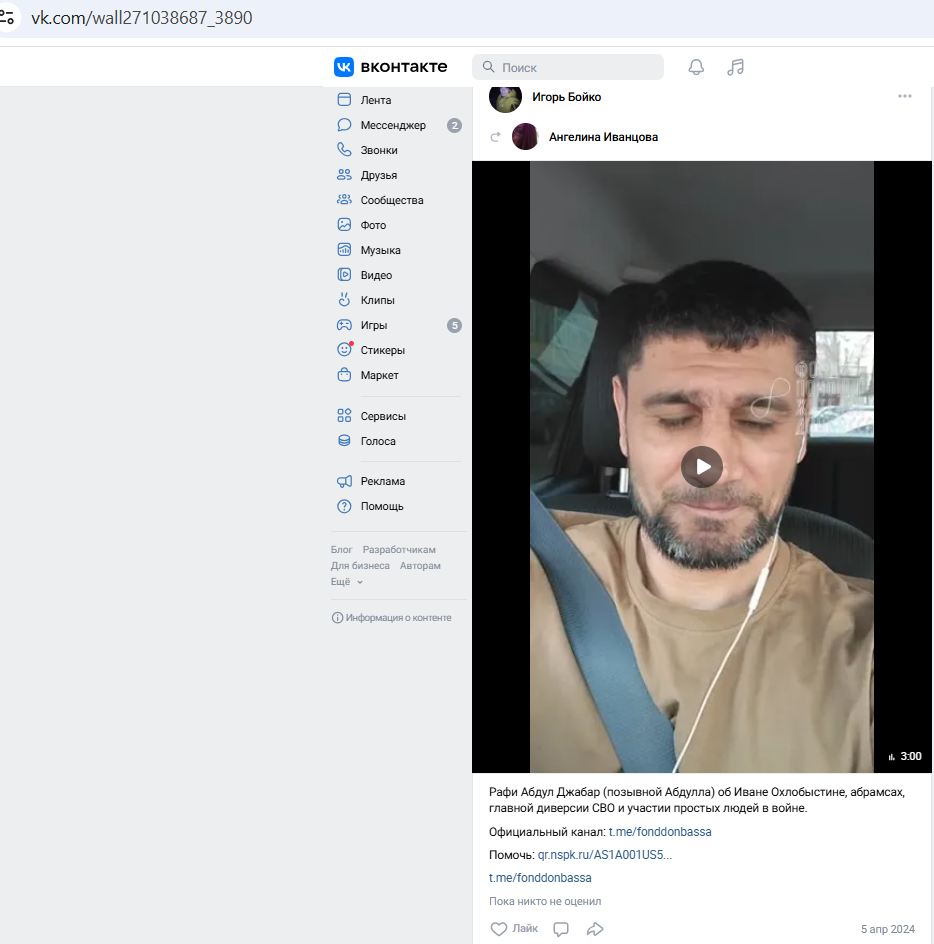Click the Мессенджер unread badge 2

point(454,125)
